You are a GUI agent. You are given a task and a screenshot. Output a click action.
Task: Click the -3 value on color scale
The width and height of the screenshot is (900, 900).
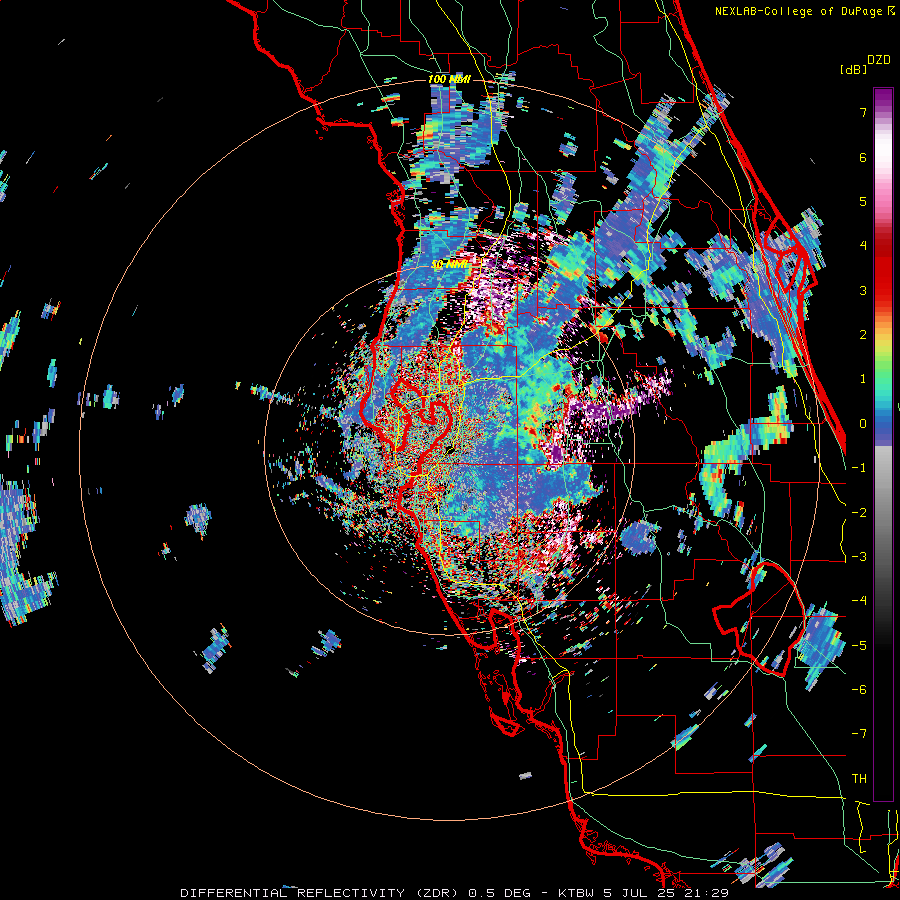point(859,557)
